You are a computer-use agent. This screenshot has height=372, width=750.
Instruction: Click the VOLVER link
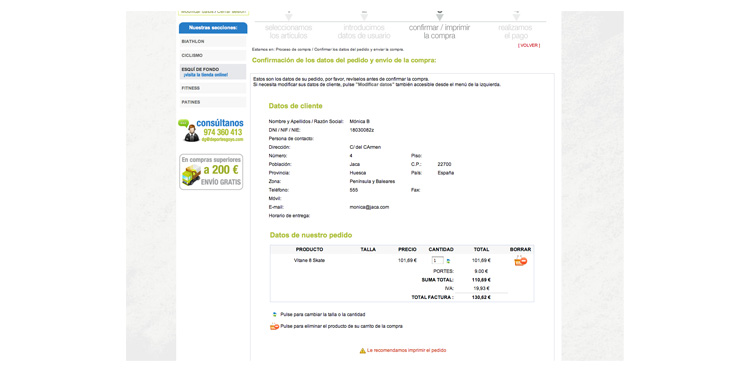click(x=529, y=45)
